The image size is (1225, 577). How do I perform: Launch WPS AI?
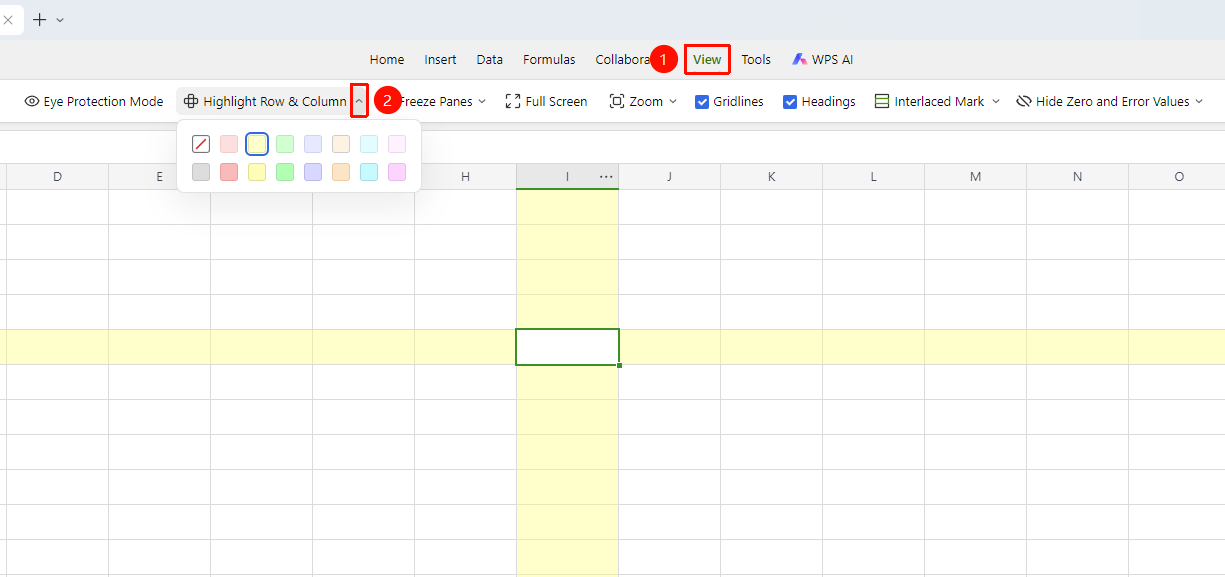pyautogui.click(x=822, y=59)
